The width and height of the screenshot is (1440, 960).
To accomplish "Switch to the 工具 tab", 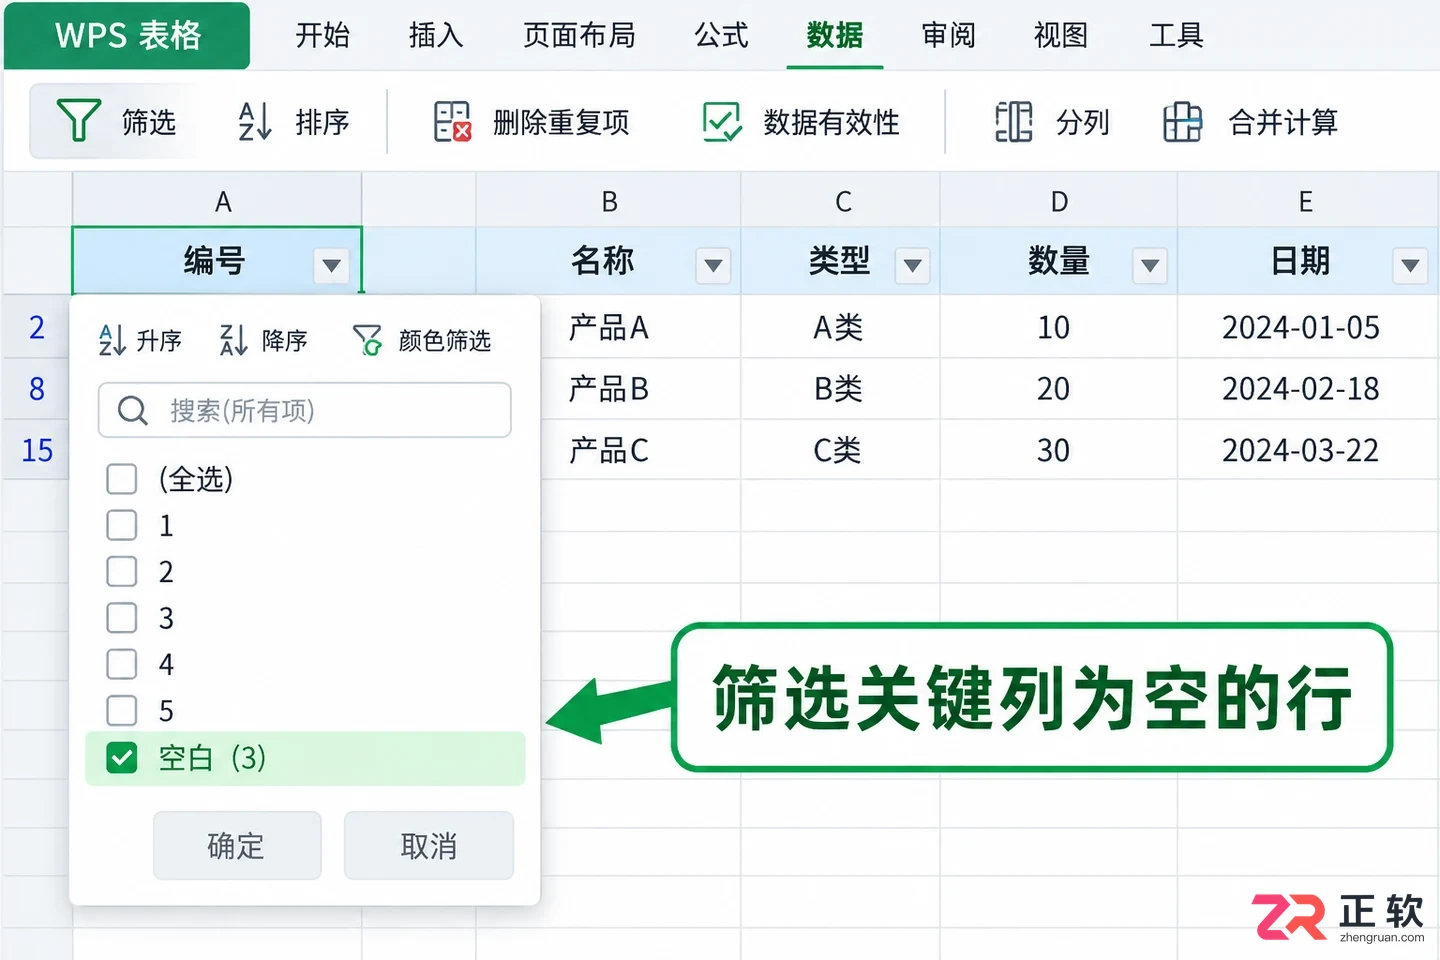I will (x=1176, y=35).
